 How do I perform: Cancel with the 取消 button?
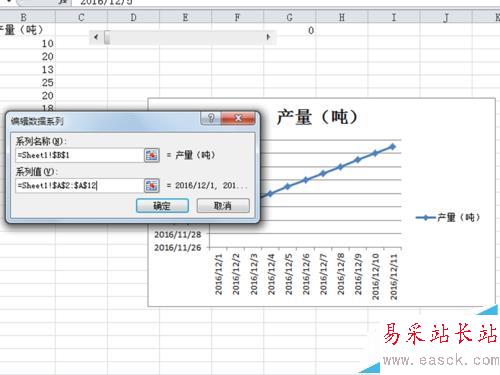click(x=223, y=206)
